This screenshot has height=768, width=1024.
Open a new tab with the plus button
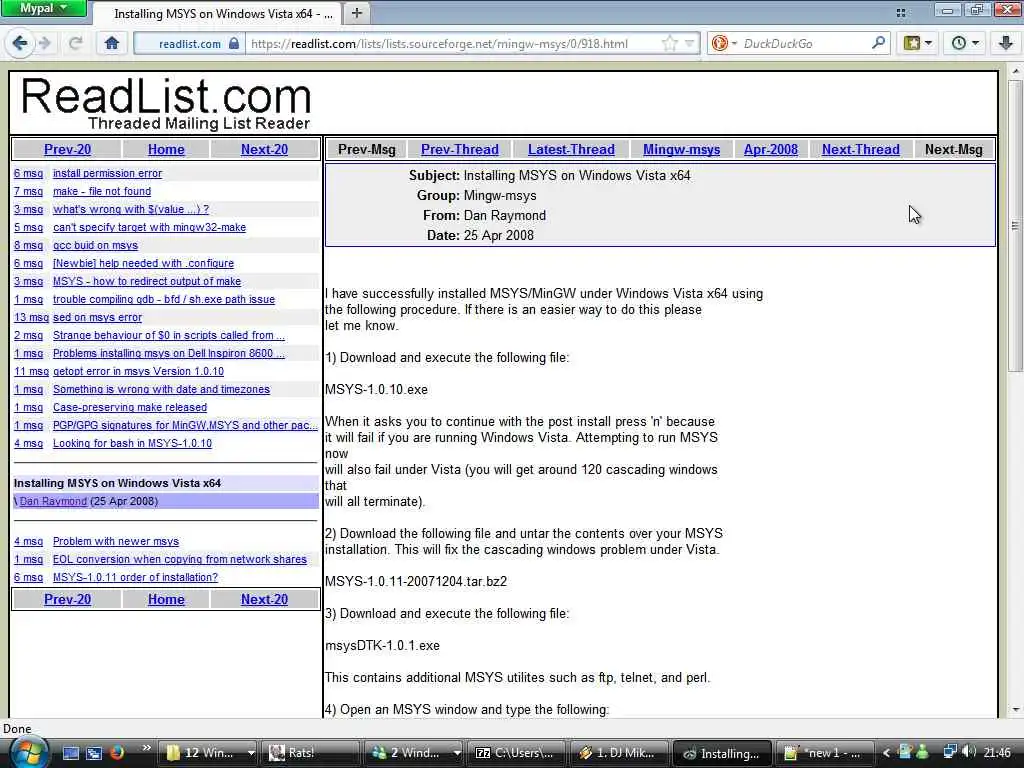pos(357,12)
